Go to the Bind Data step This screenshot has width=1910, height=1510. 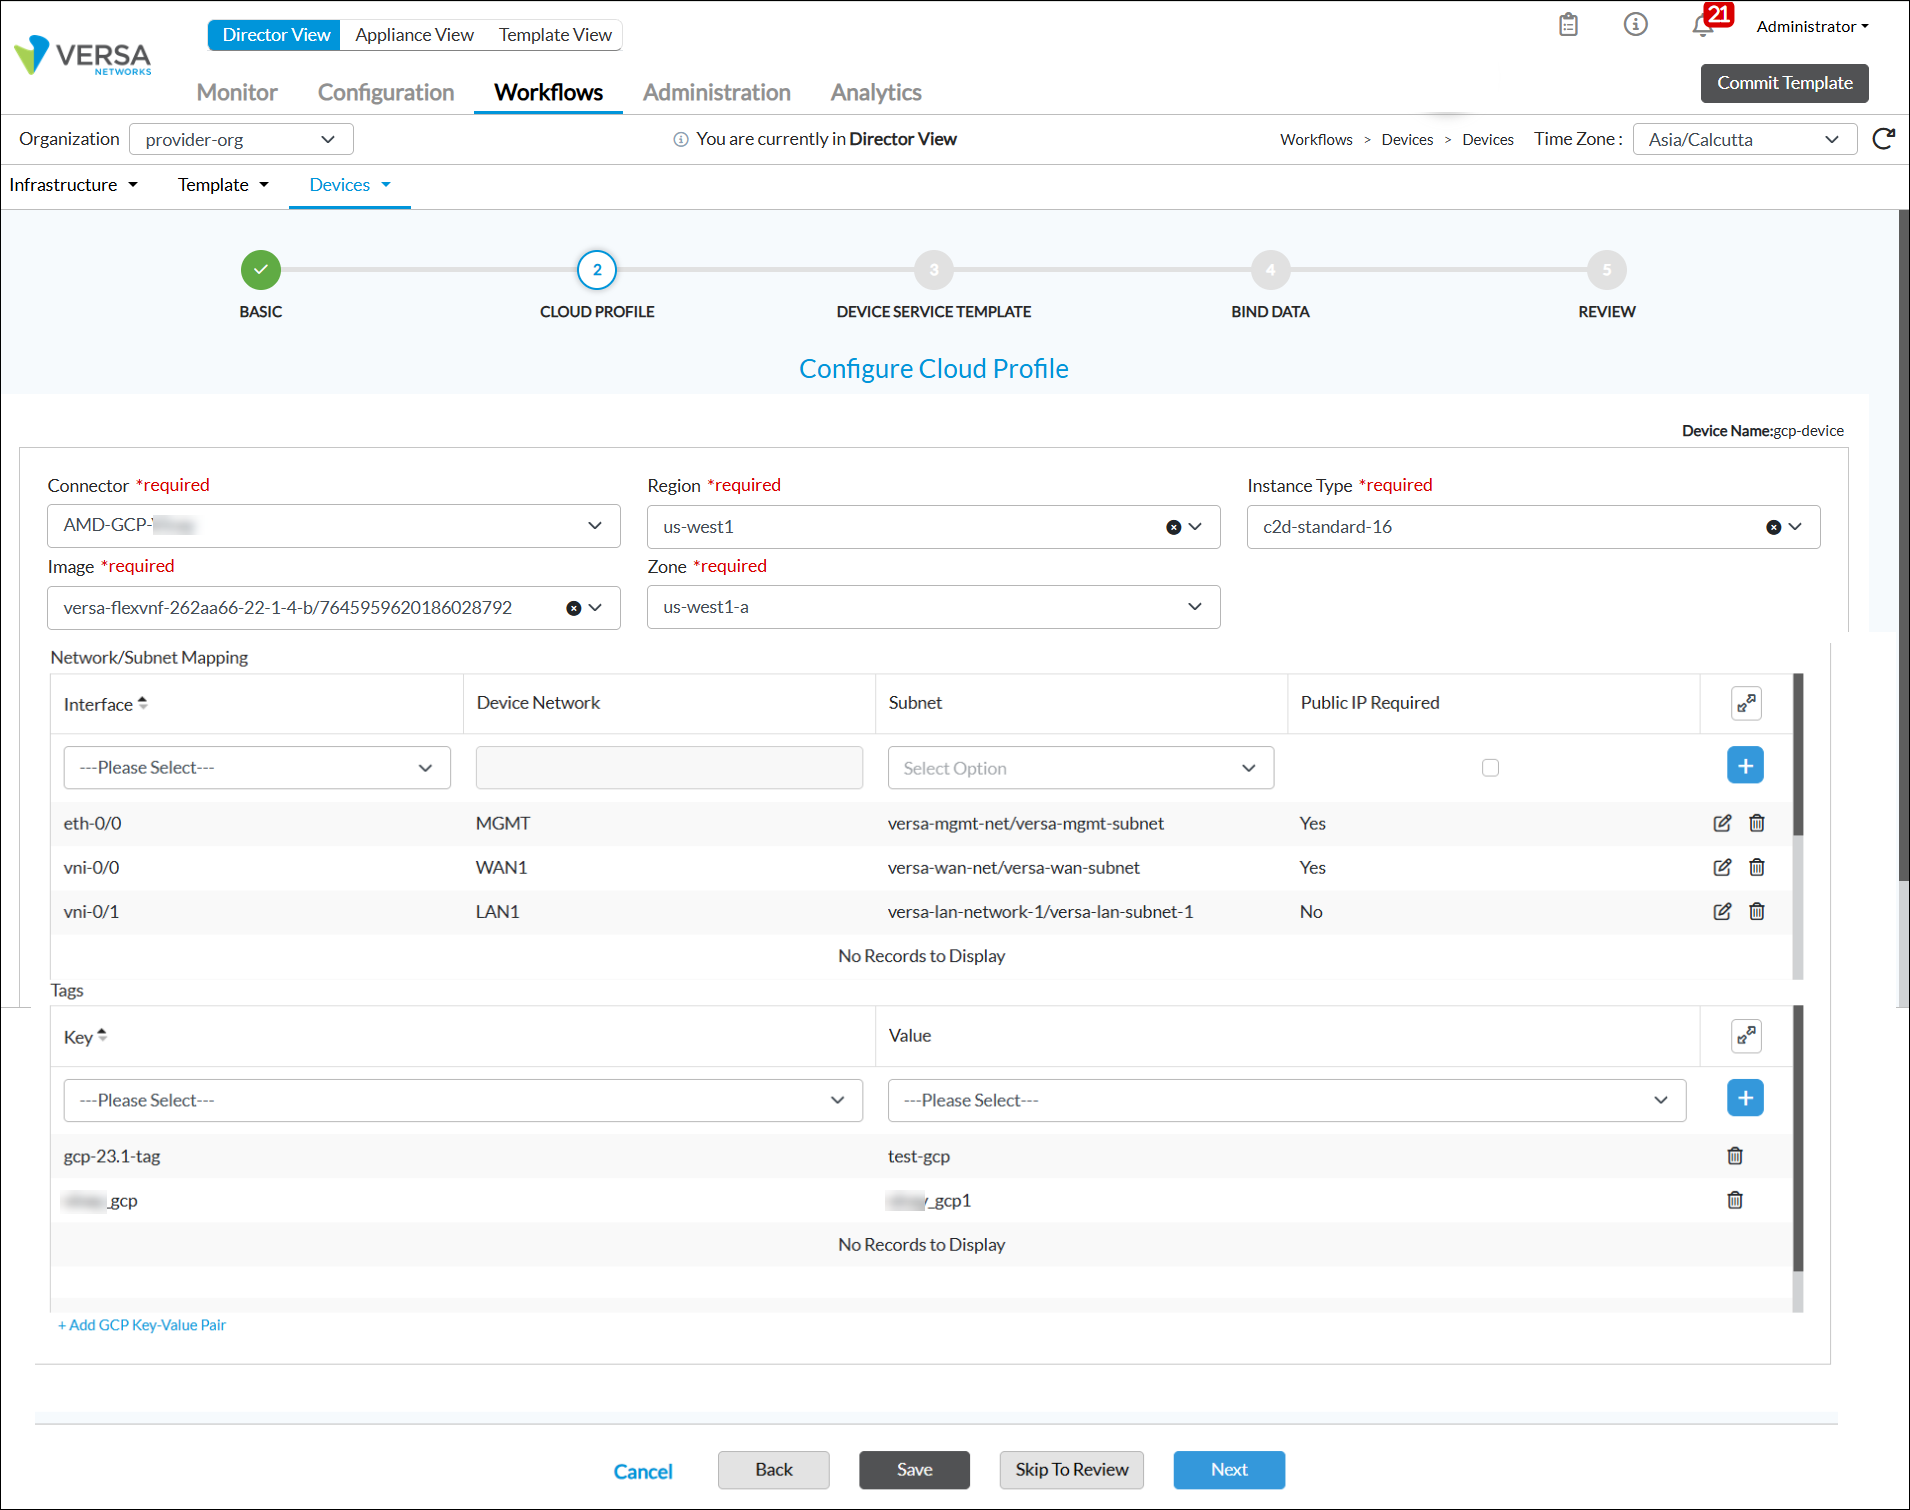pos(1270,270)
